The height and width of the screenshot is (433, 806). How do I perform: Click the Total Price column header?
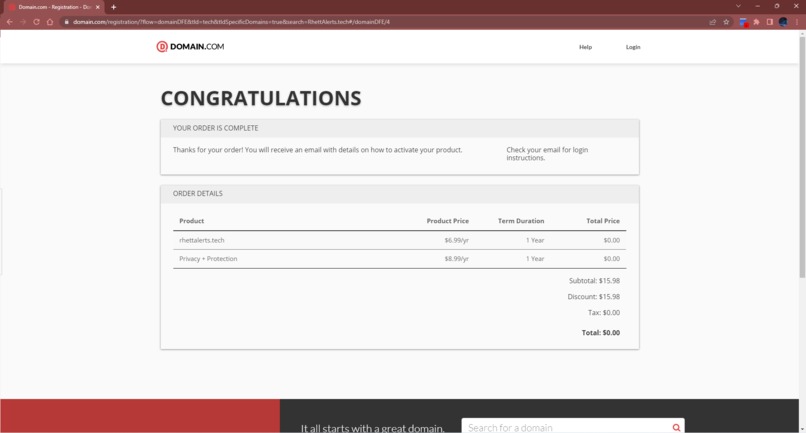tap(603, 221)
